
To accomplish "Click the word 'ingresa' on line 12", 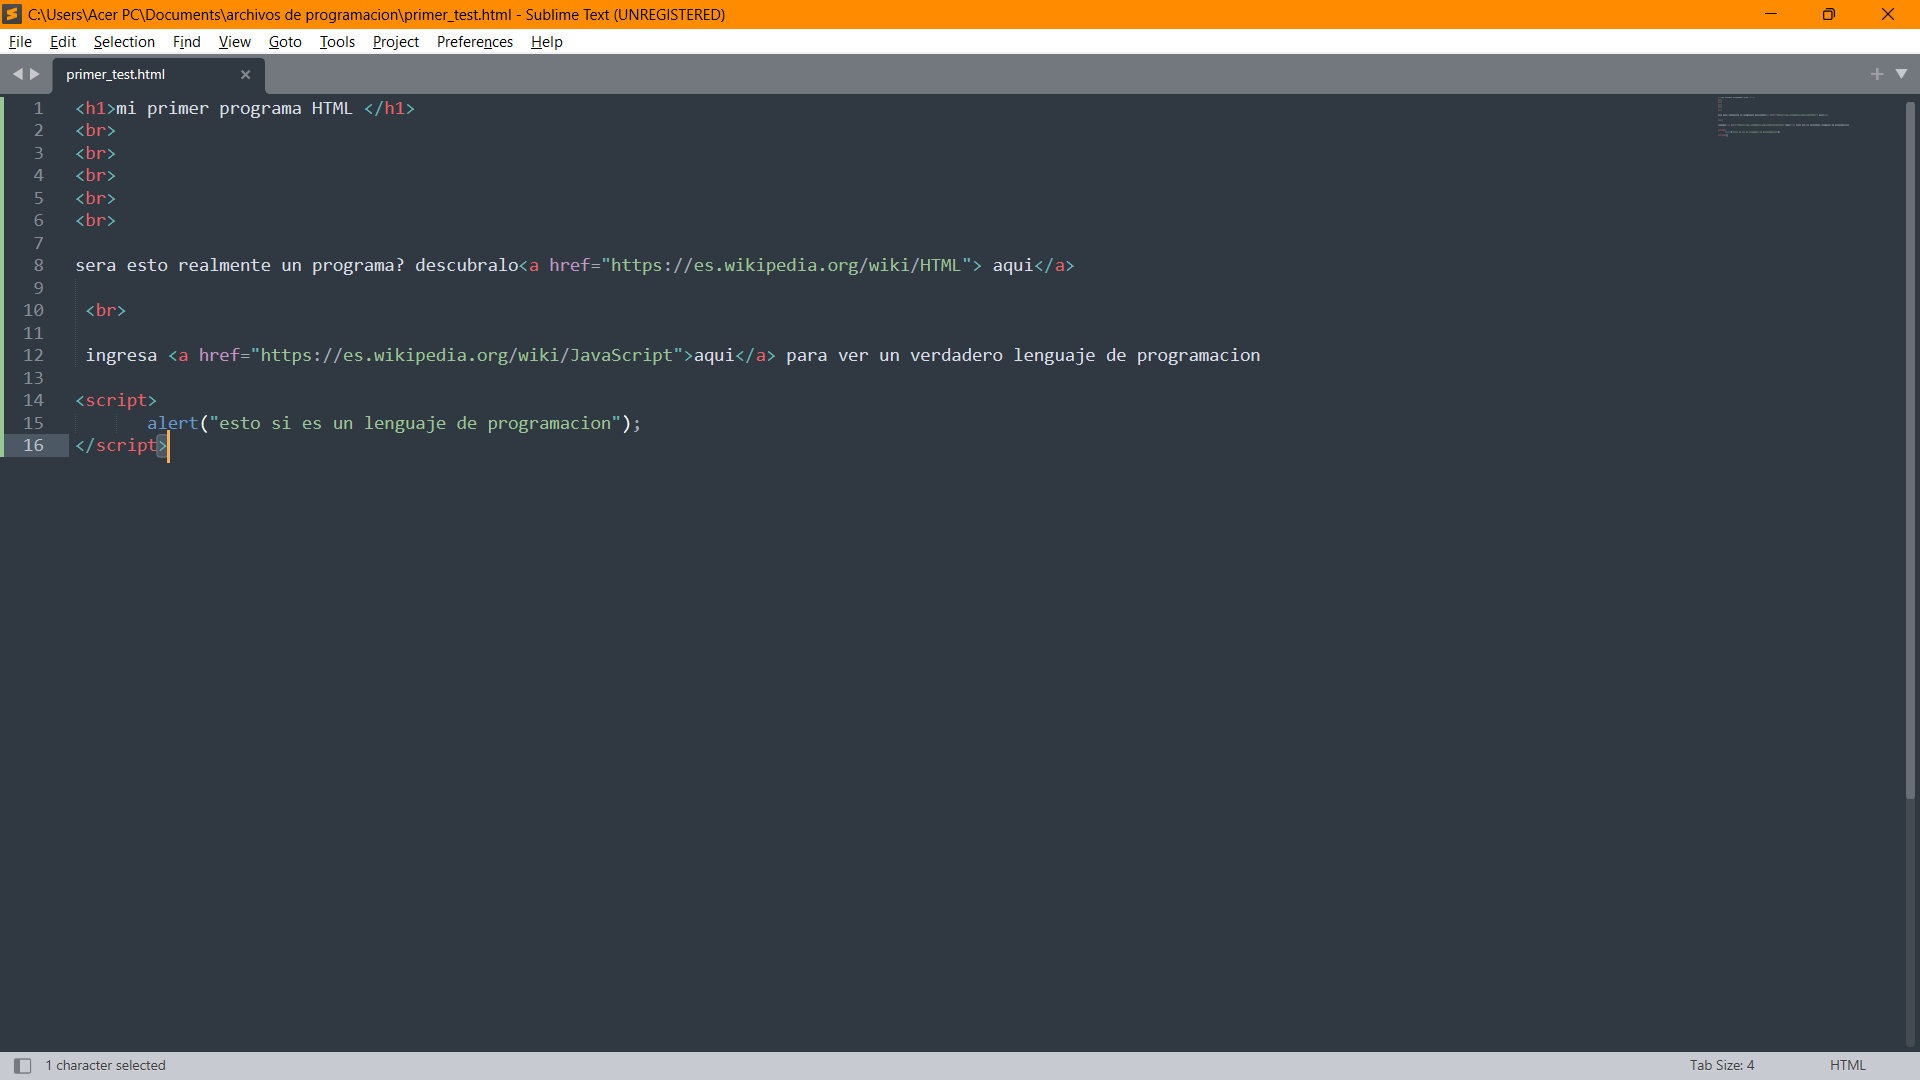I will pyautogui.click(x=121, y=356).
